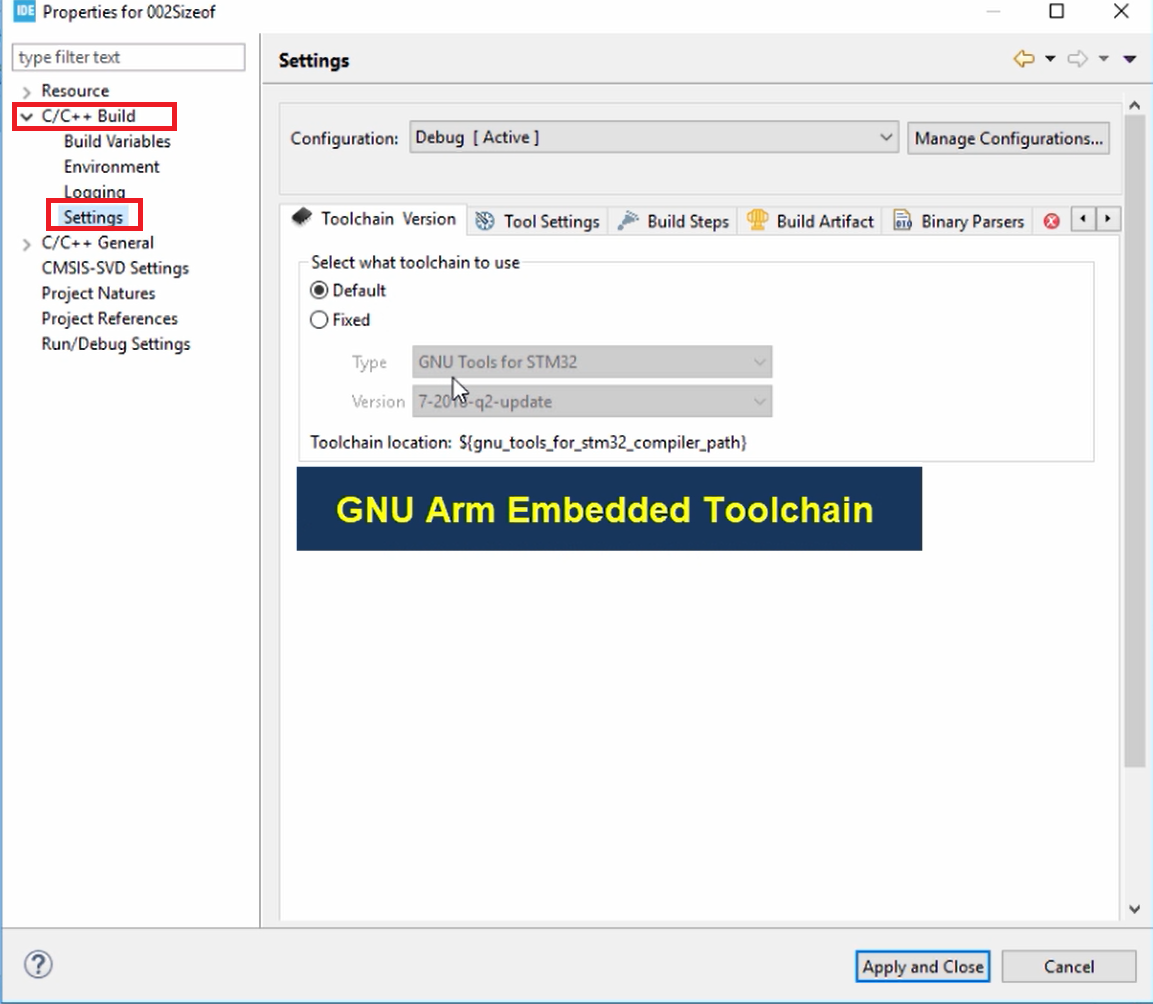
Task: Click the vertical scrollbar up arrow
Action: [1135, 105]
